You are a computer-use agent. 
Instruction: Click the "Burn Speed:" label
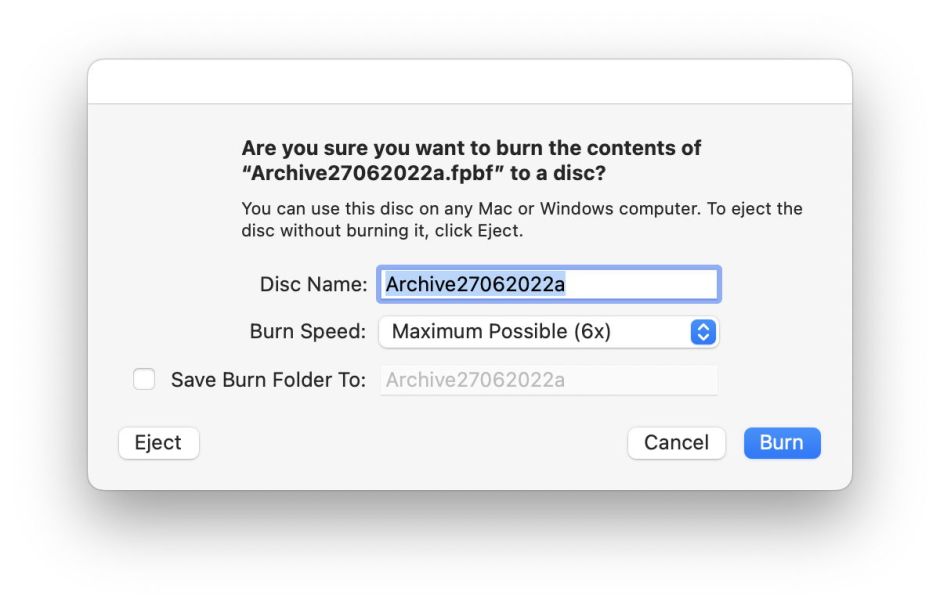(308, 332)
